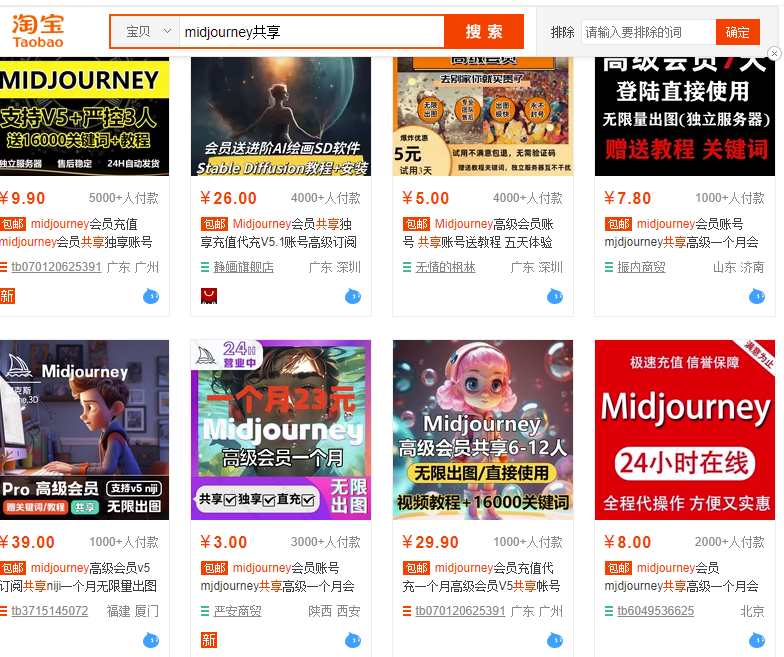Open the red Midjourney 24小时在线 image
Image resolution: width=784 pixels, height=657 pixels.
685,430
